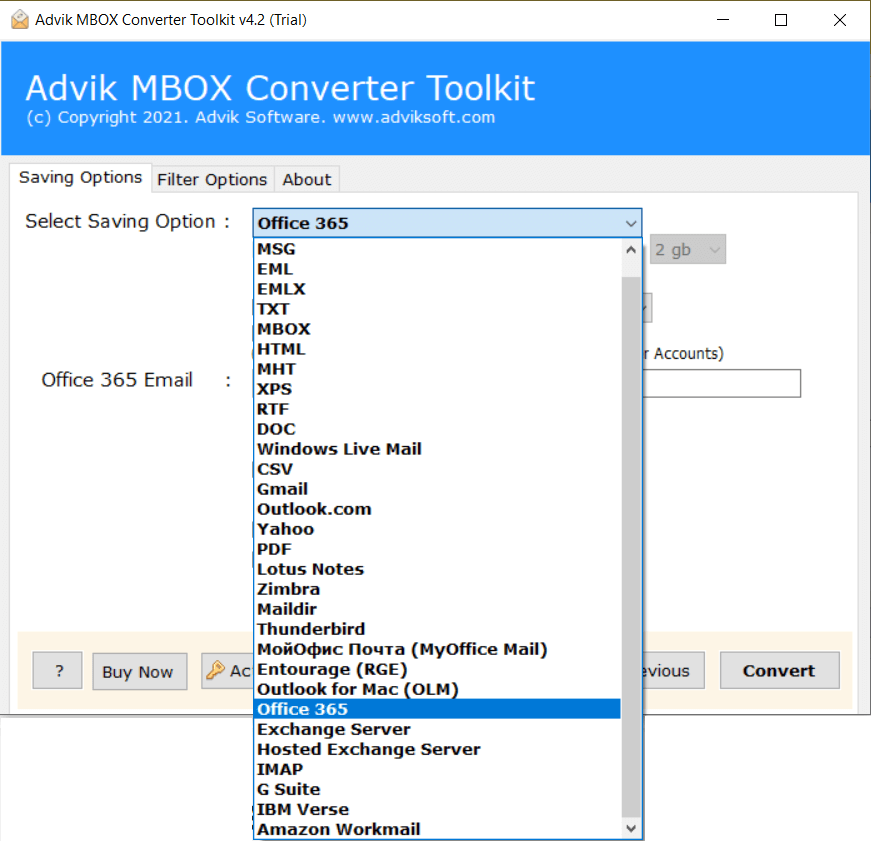
Task: Pick PDF from the list
Action: [x=437, y=549]
